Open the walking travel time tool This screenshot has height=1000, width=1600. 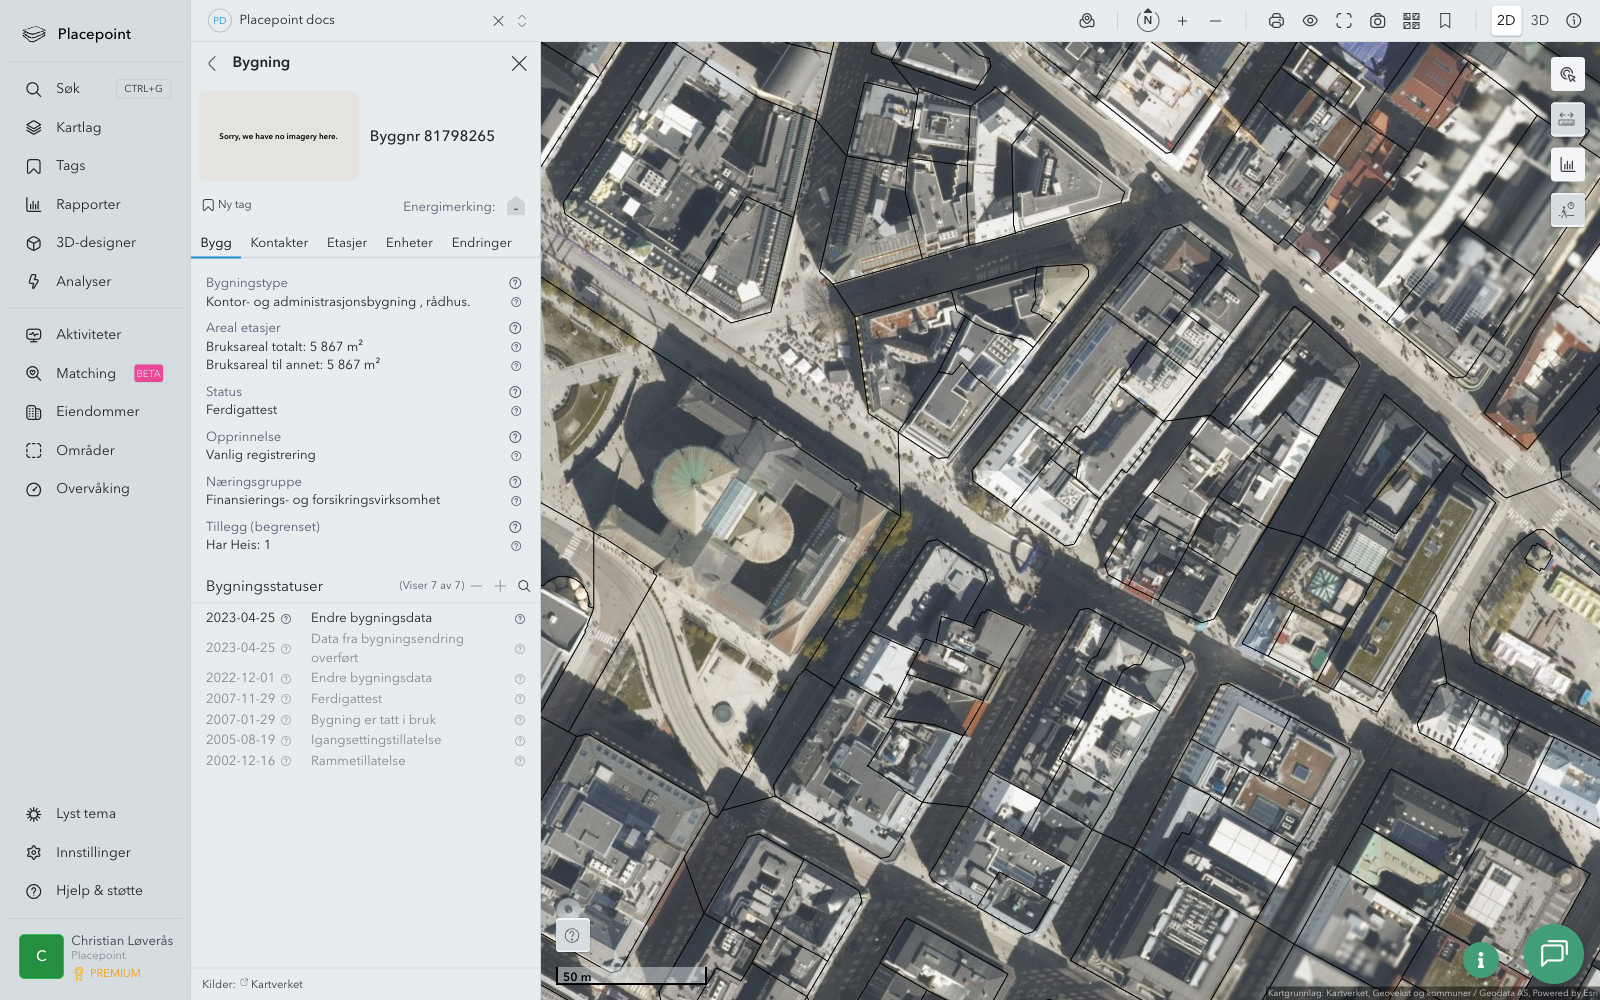click(1567, 210)
